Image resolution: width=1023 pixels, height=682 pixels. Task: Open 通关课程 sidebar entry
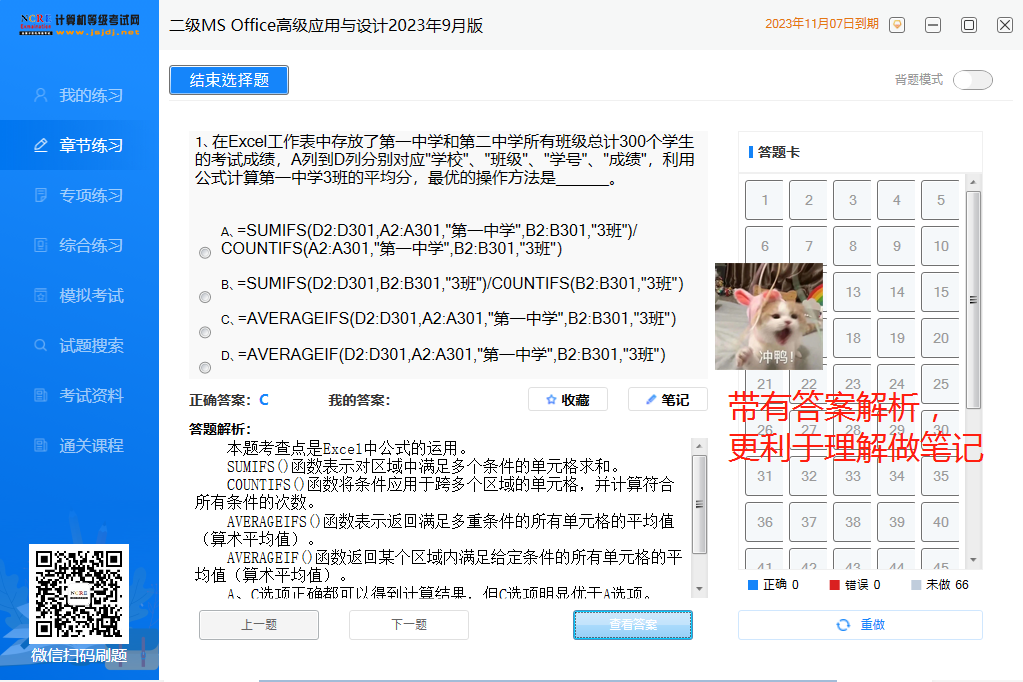(79, 446)
